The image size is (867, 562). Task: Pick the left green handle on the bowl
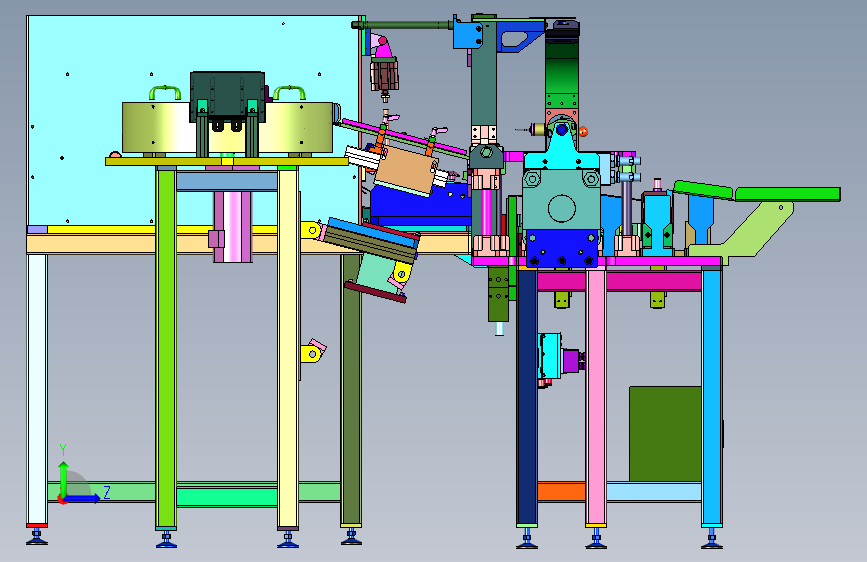click(x=165, y=92)
